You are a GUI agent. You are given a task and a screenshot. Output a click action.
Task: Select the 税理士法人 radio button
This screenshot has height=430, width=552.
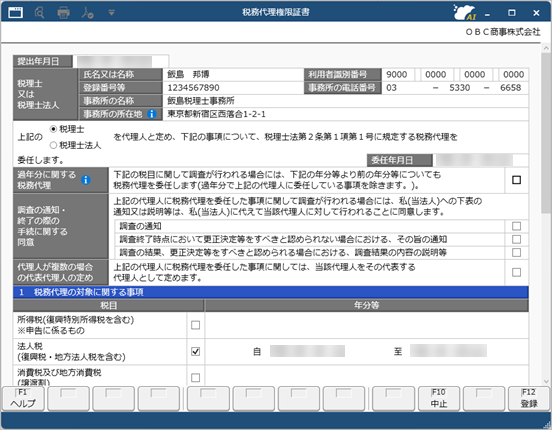[x=53, y=145]
